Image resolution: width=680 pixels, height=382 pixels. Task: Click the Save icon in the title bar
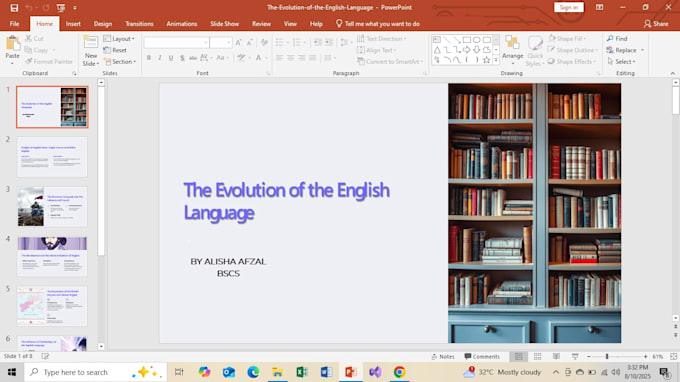(14, 7)
